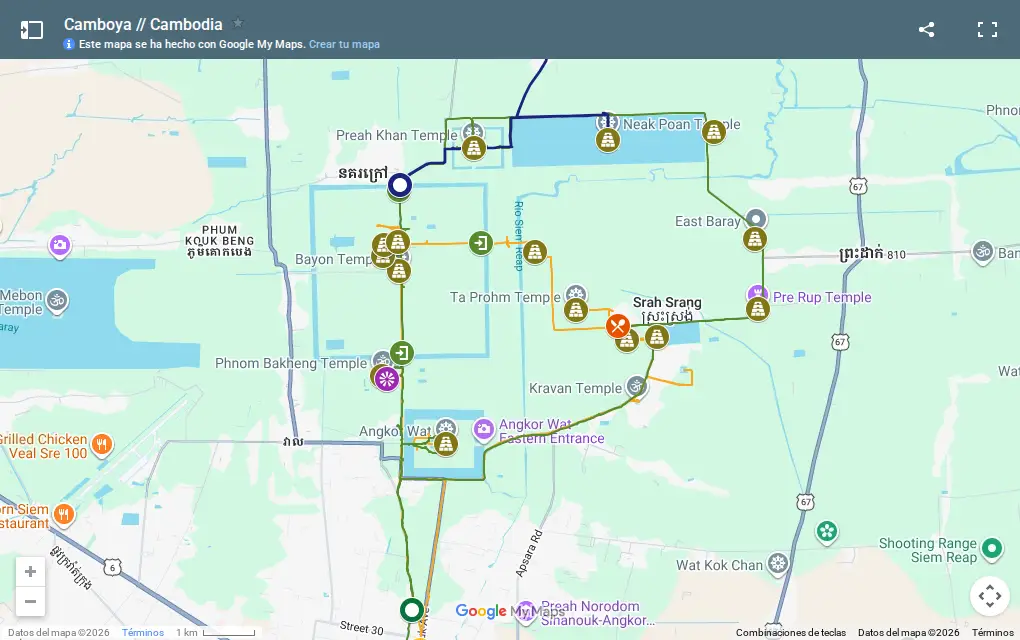Select the purple flower marker at Phnom Bakheng
1020x640 pixels.
pos(386,379)
